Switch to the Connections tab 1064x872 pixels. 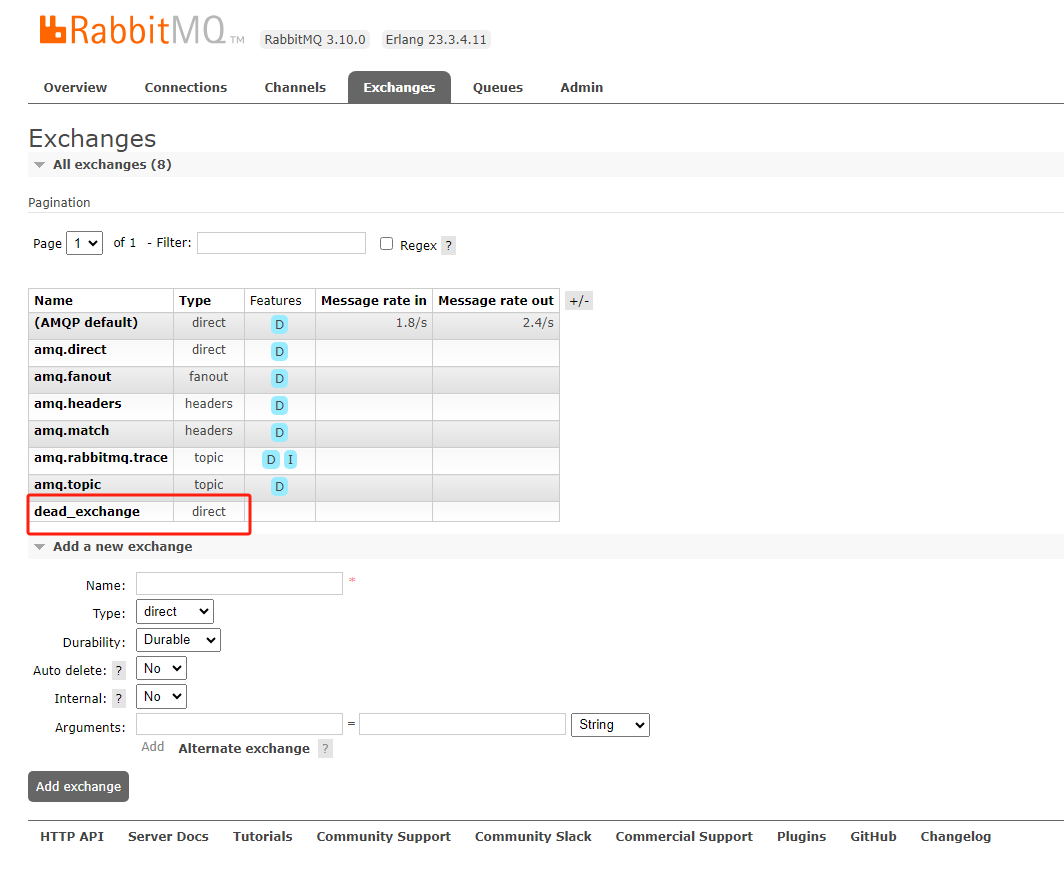coord(186,88)
